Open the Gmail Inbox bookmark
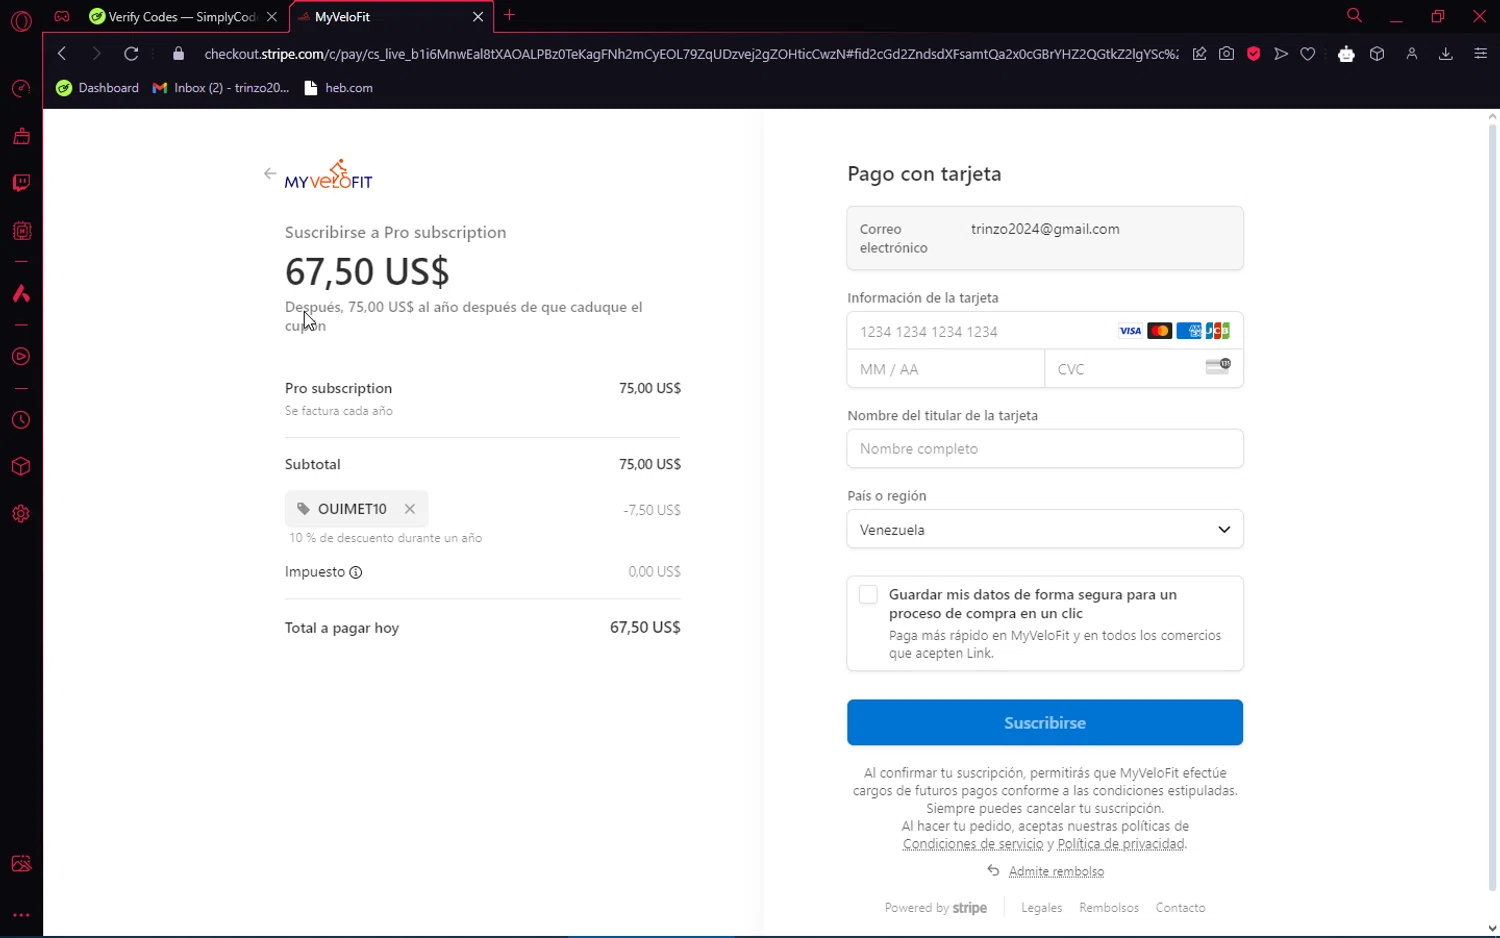The width and height of the screenshot is (1500, 938). (220, 88)
